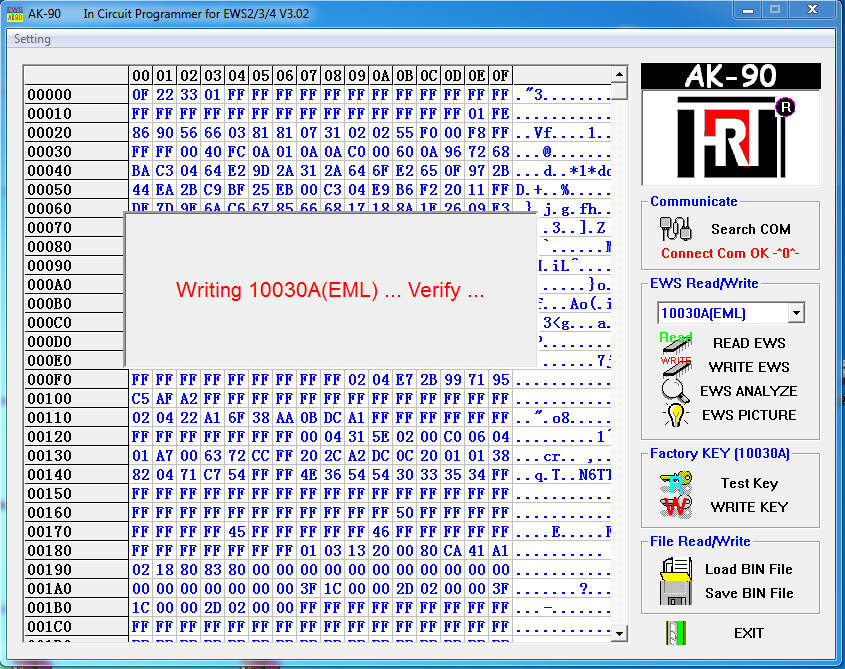Screen dimensions: 845x669
Task: Select address row 00110
Action: [x=76, y=417]
